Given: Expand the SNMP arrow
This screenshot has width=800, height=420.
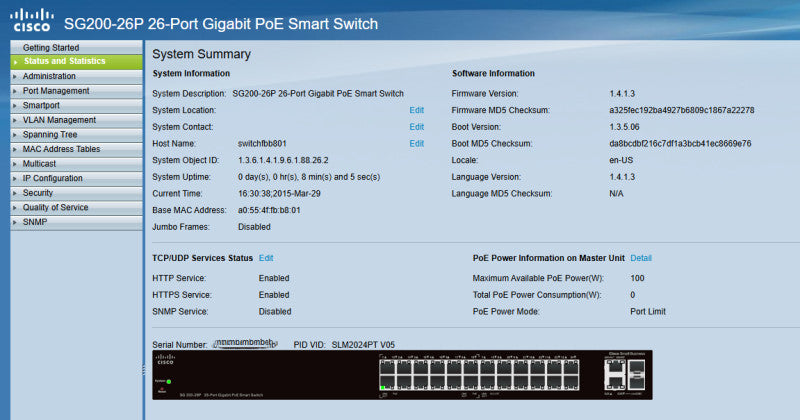Looking at the screenshot, I should point(15,223).
